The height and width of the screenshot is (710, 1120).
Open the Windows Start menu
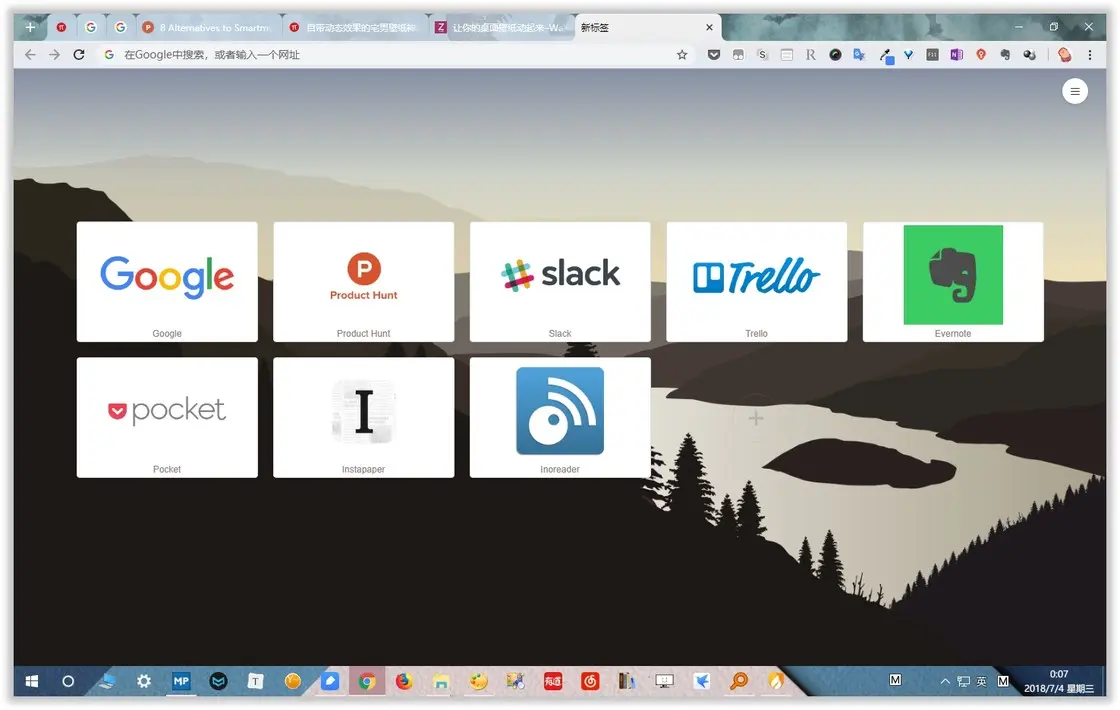click(x=31, y=681)
